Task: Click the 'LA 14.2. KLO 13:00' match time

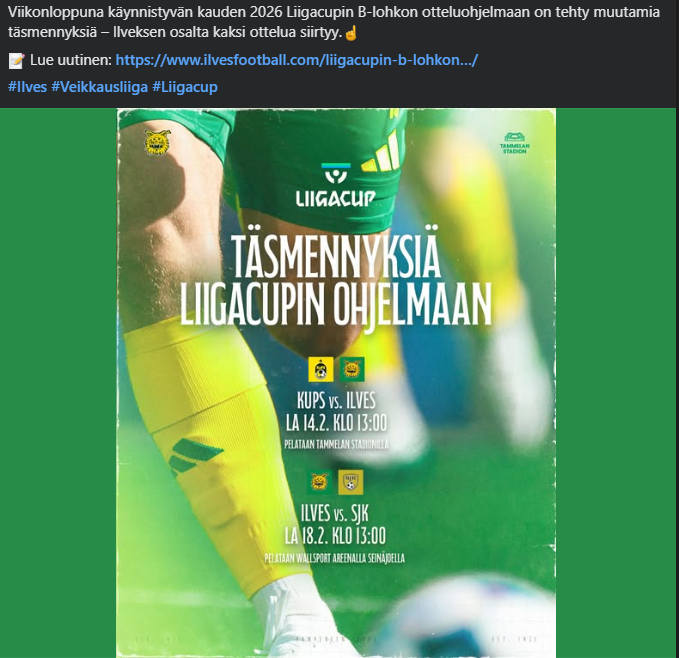Action: (336, 423)
